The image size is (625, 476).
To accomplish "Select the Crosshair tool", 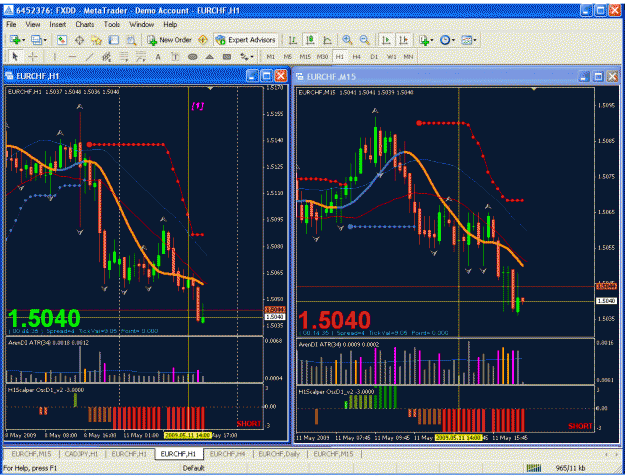I will 33,57.
